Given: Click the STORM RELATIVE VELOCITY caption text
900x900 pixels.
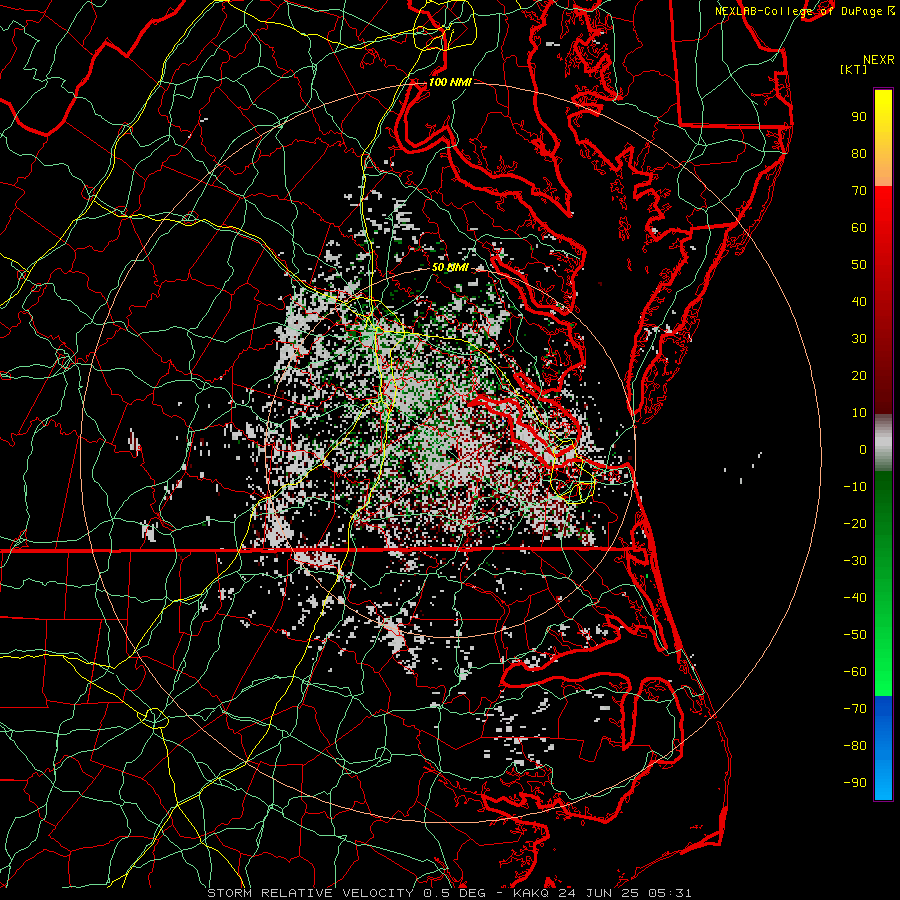Looking at the screenshot, I should coord(310,893).
